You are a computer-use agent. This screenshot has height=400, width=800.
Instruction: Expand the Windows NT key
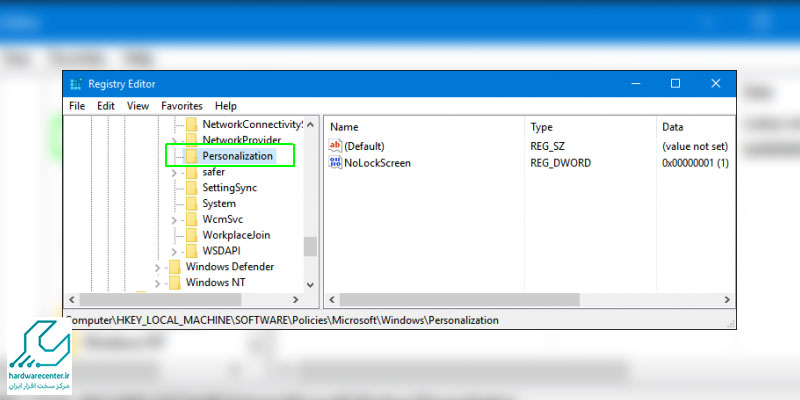(x=158, y=283)
